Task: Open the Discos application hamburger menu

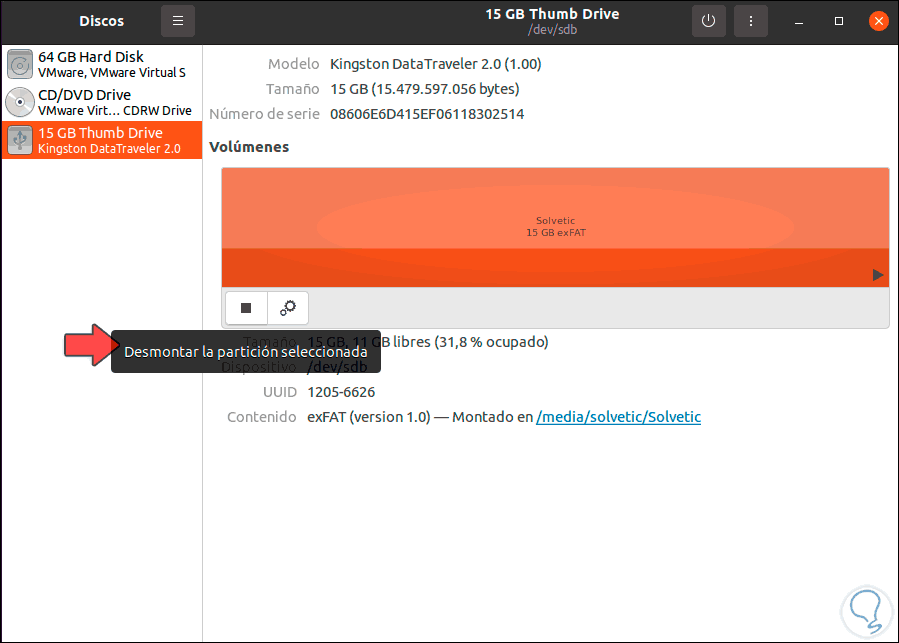Action: click(178, 21)
